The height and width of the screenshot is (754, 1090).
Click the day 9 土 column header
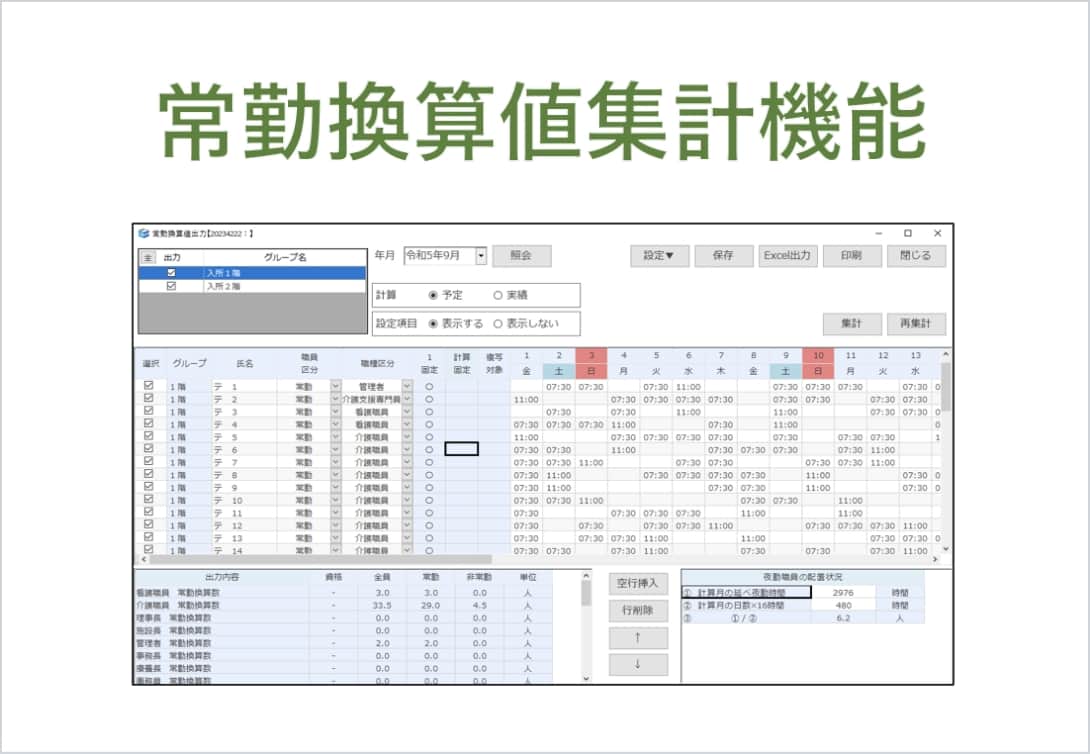point(786,363)
